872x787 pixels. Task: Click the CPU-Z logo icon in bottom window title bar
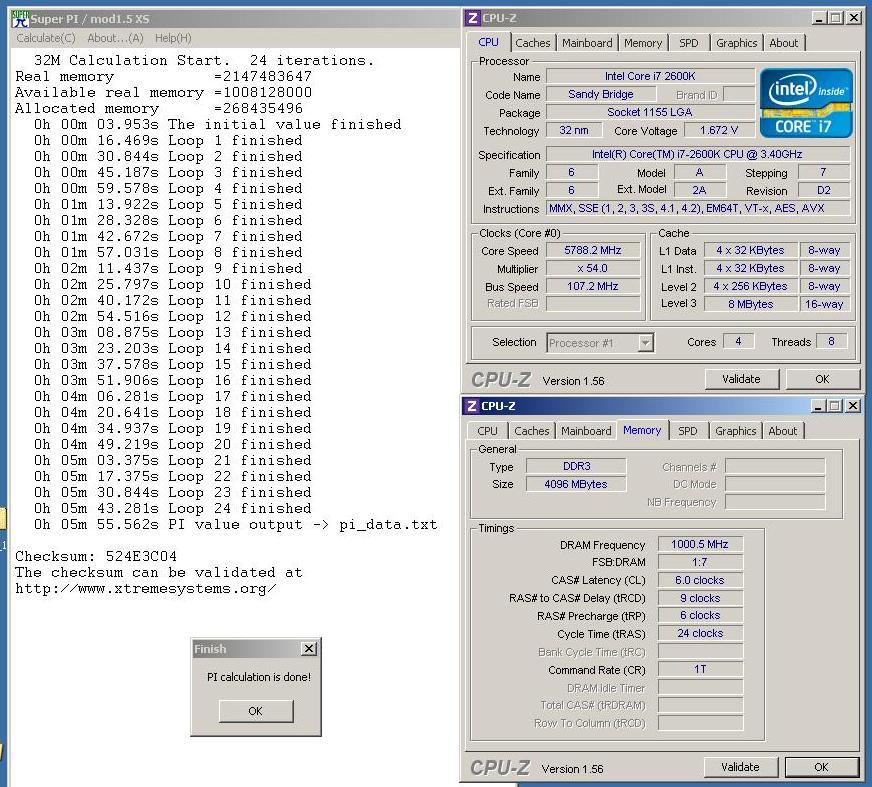(x=472, y=406)
